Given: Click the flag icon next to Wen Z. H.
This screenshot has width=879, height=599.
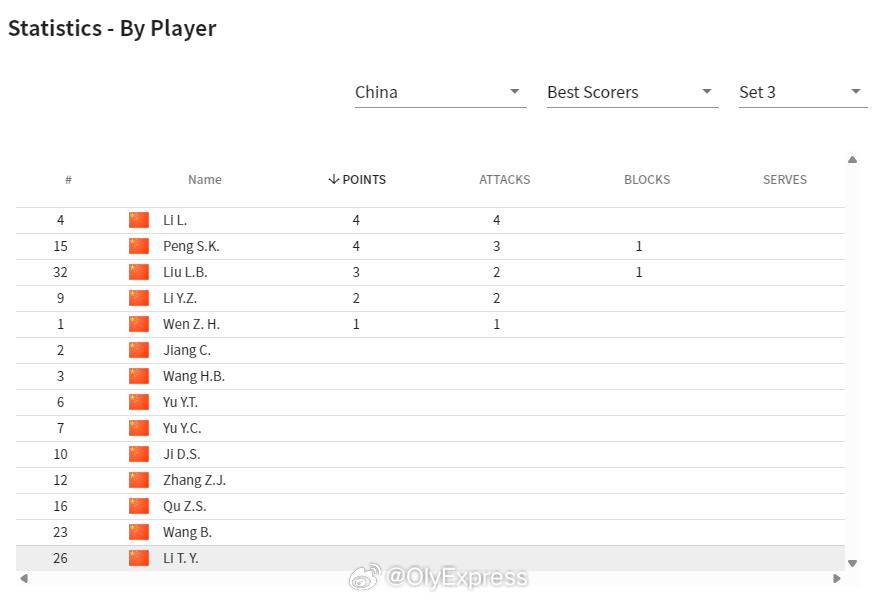Looking at the screenshot, I should point(139,324).
